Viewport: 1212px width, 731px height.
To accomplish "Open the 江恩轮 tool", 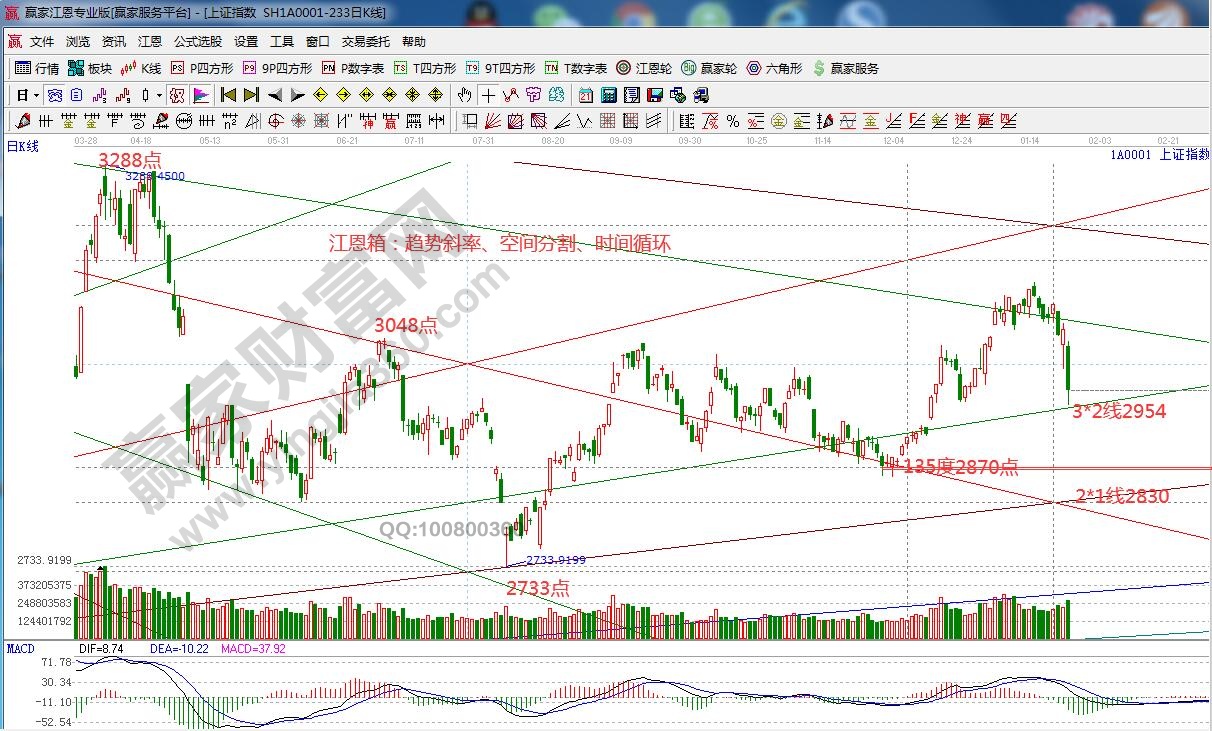I will pyautogui.click(x=646, y=68).
